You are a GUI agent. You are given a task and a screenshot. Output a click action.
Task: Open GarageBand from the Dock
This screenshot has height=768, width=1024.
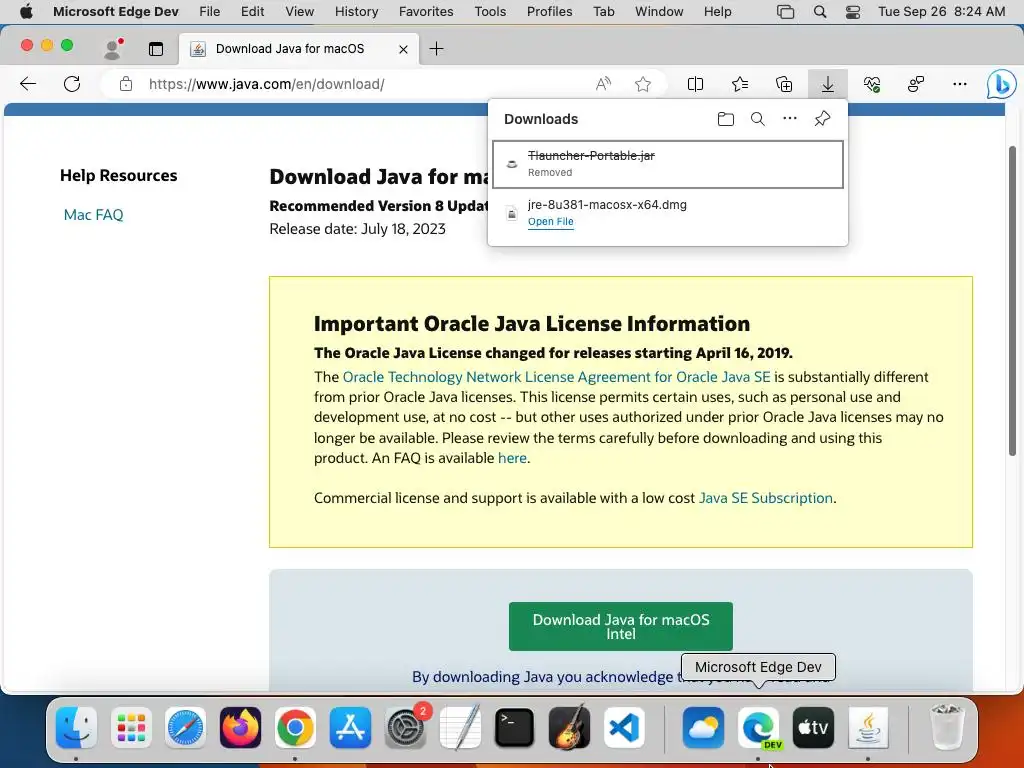pos(569,727)
